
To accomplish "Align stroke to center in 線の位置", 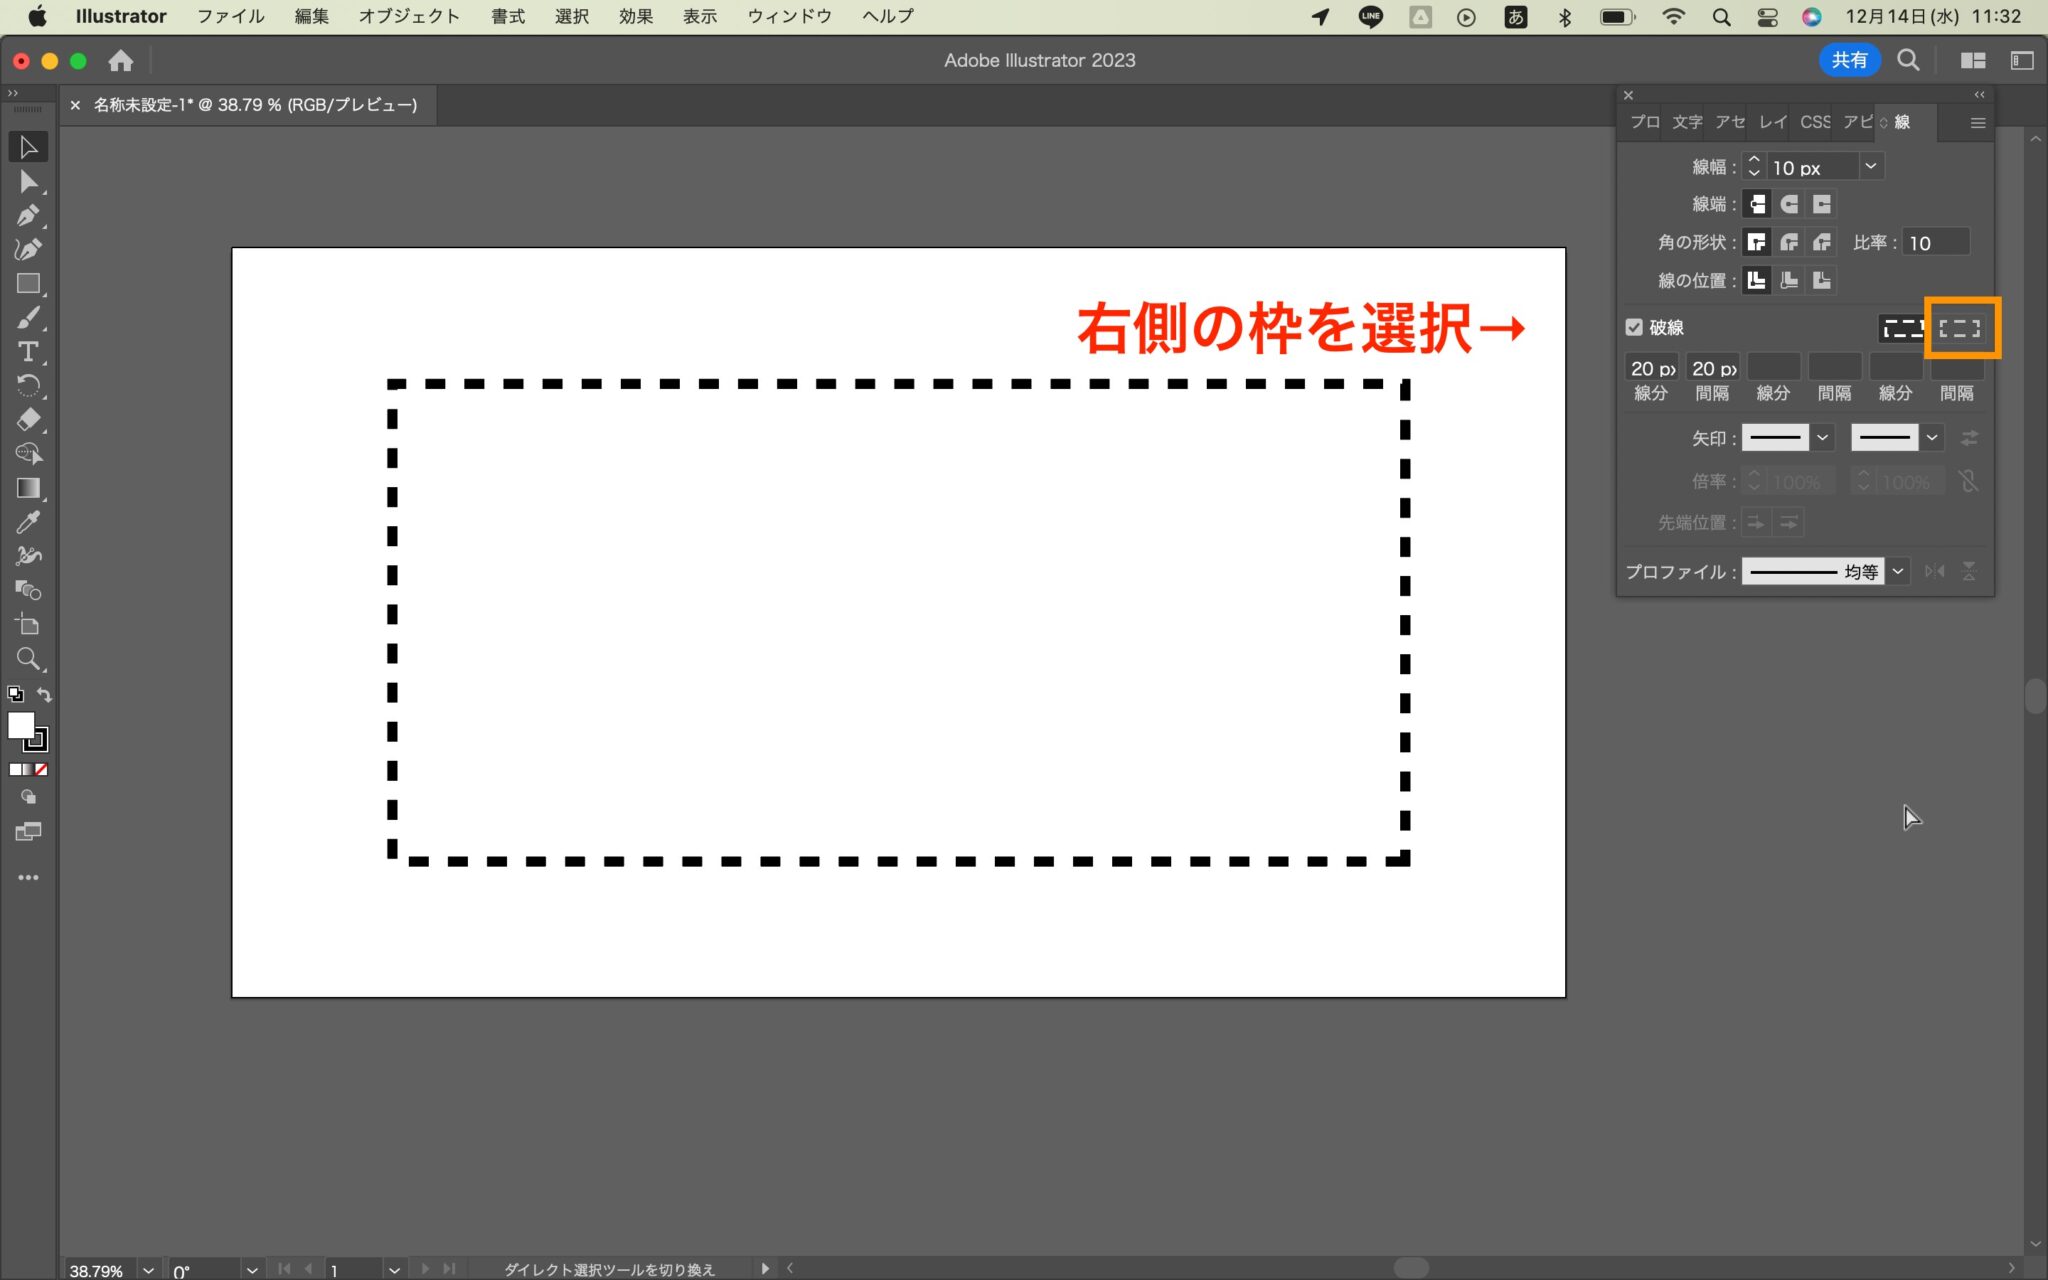I will tap(1757, 280).
